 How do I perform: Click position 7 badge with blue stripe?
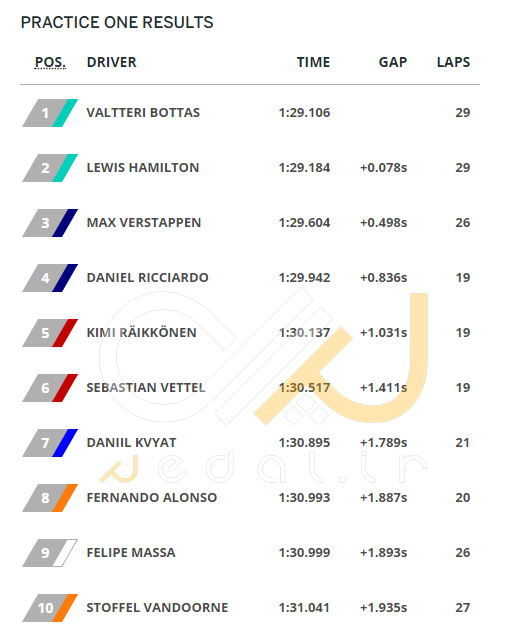[50, 443]
